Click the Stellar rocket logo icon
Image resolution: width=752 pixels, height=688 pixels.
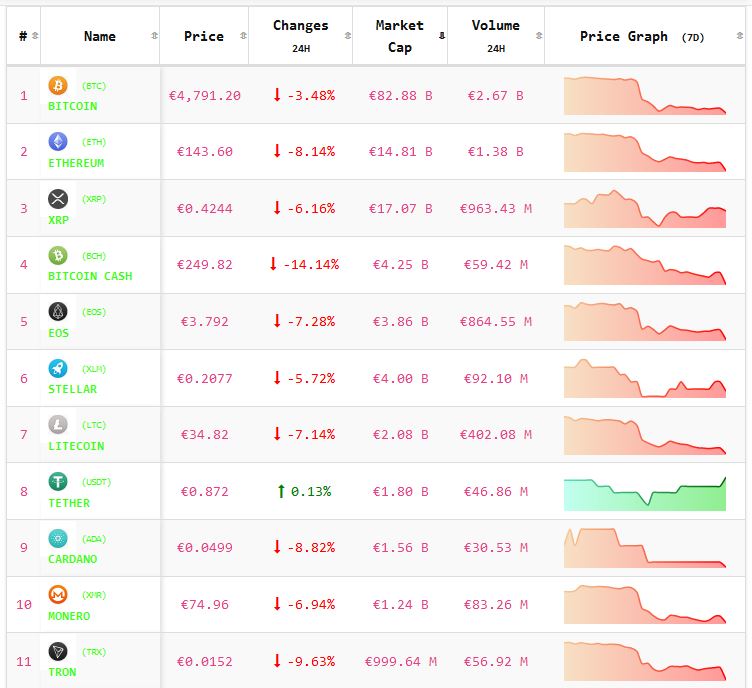[58, 368]
